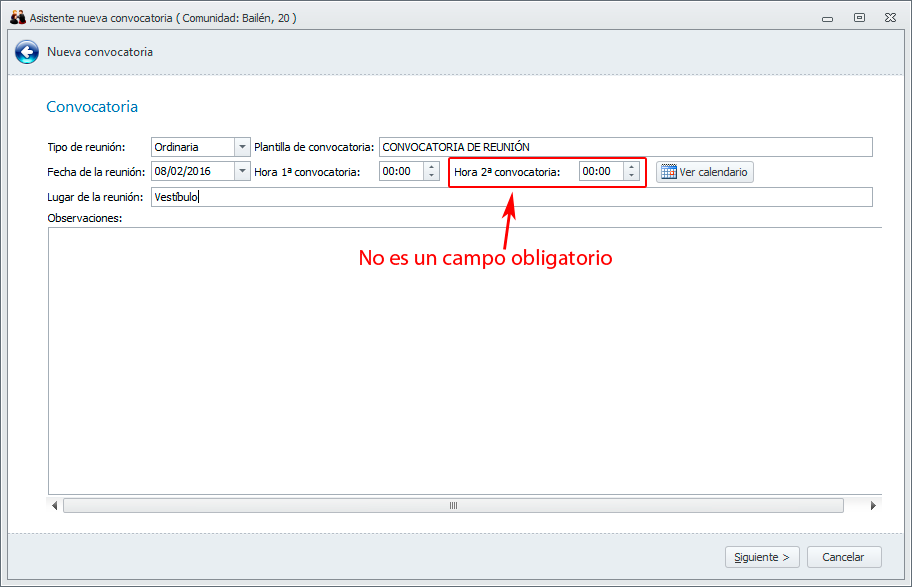Click the left arrow of horizontal scrollbar
Screen dimensions: 912x587
click(54, 506)
